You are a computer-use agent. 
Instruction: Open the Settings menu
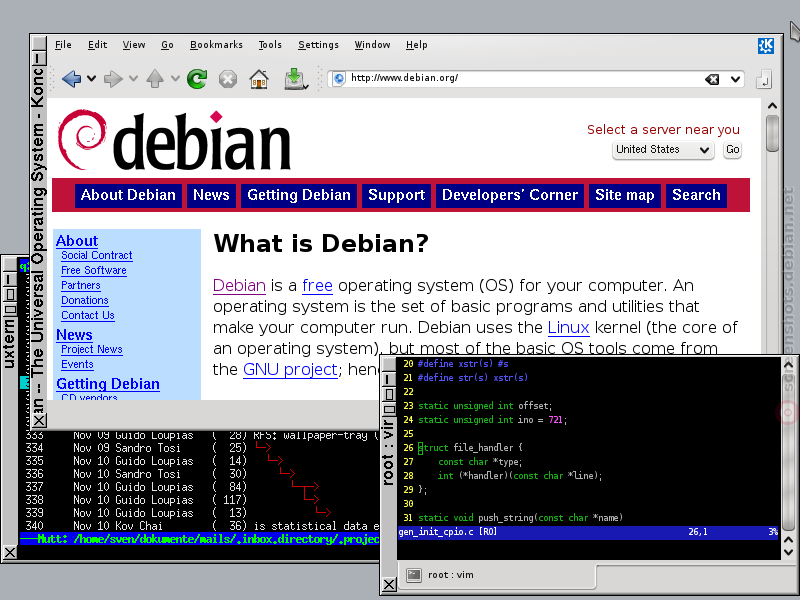318,45
